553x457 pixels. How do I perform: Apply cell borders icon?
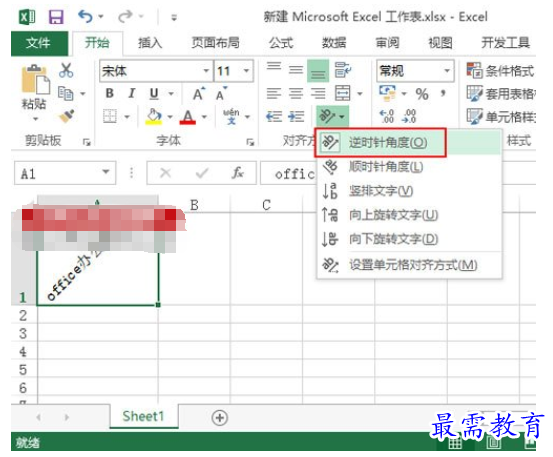(110, 116)
